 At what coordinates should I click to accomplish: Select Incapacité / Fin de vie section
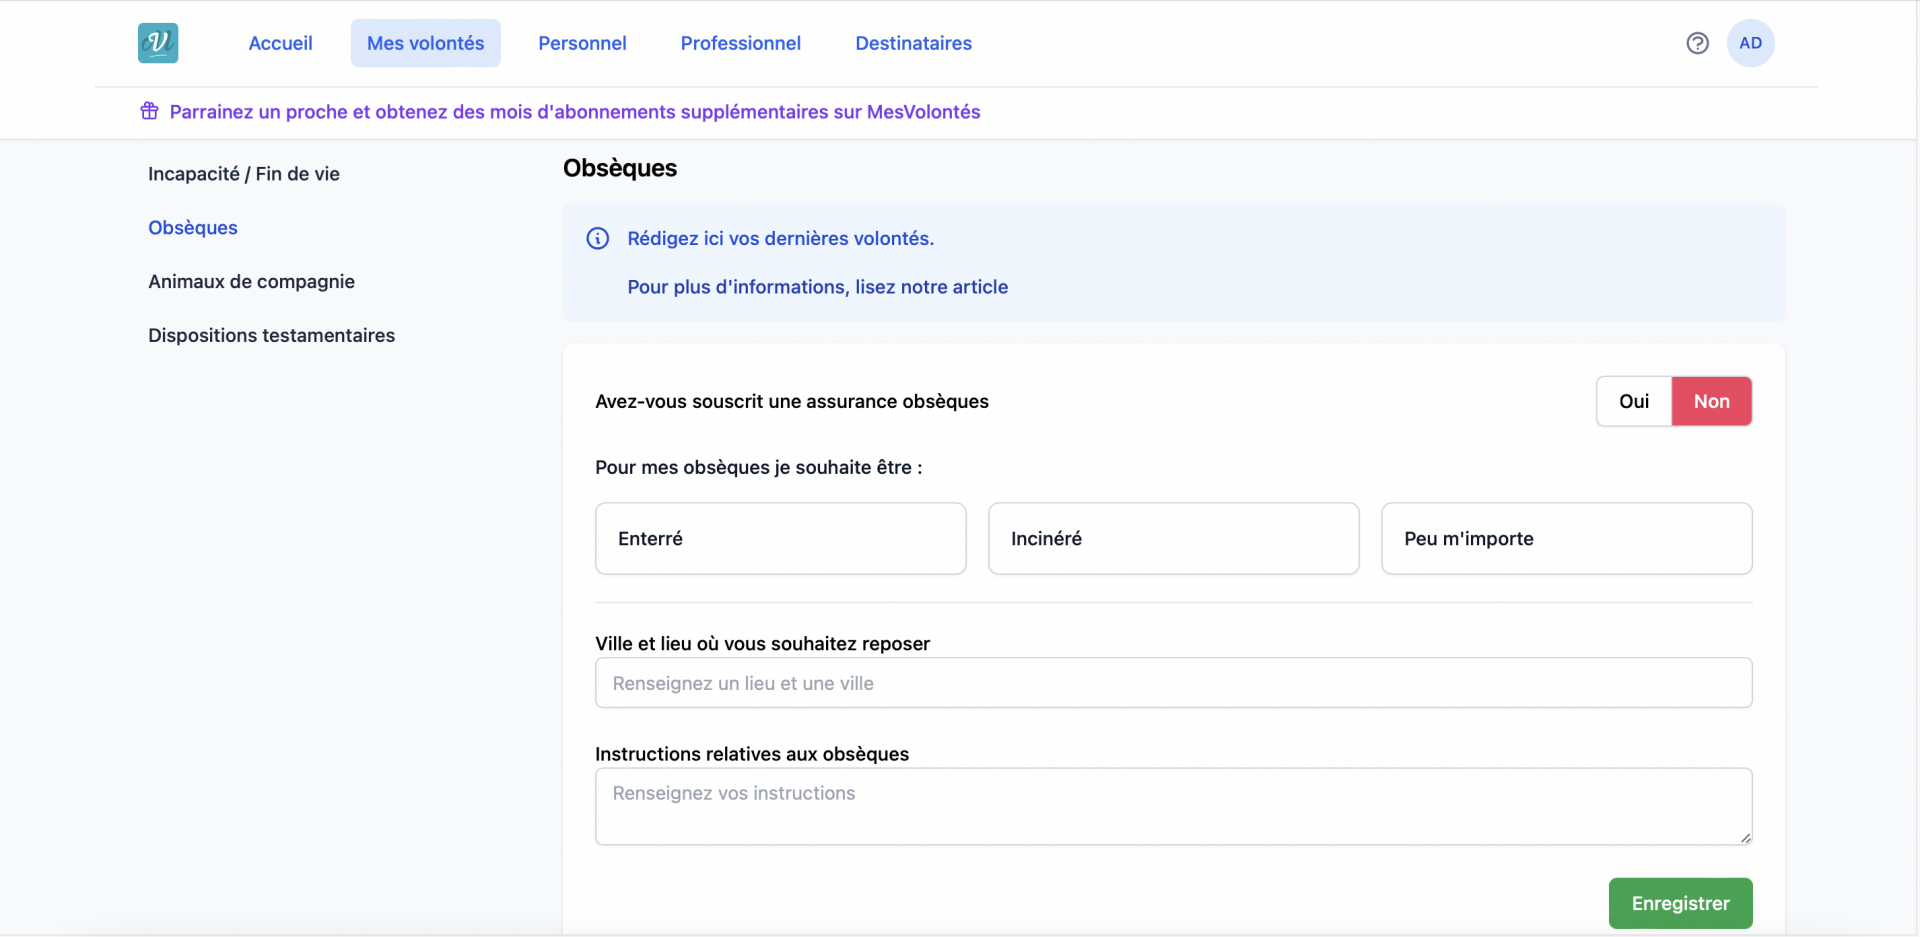[x=244, y=174]
